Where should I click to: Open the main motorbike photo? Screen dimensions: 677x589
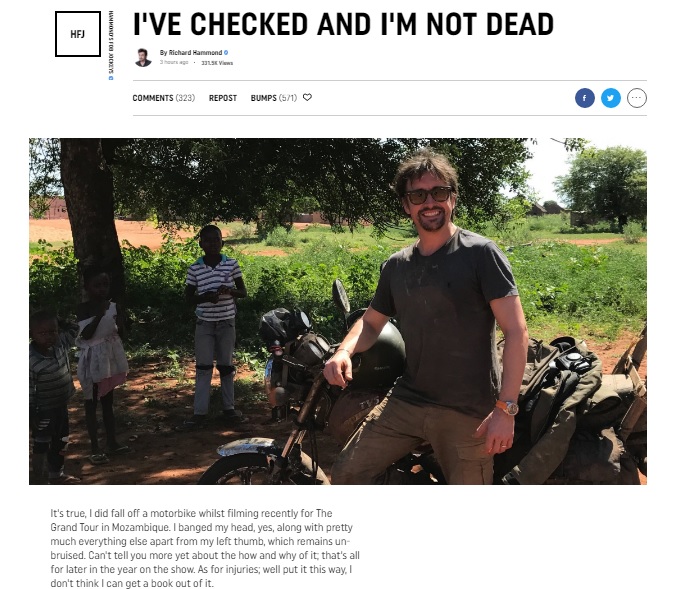point(338,311)
